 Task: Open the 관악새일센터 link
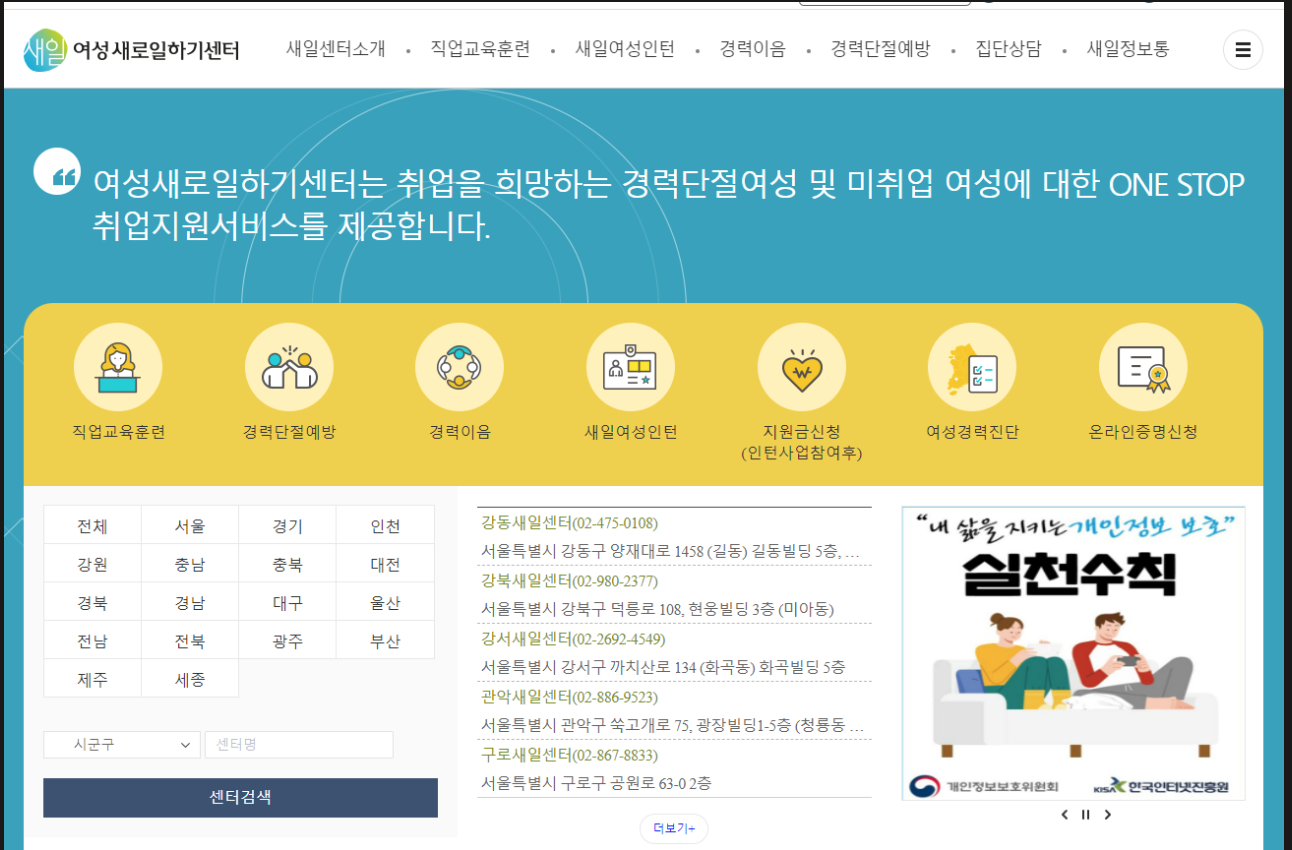coord(569,697)
